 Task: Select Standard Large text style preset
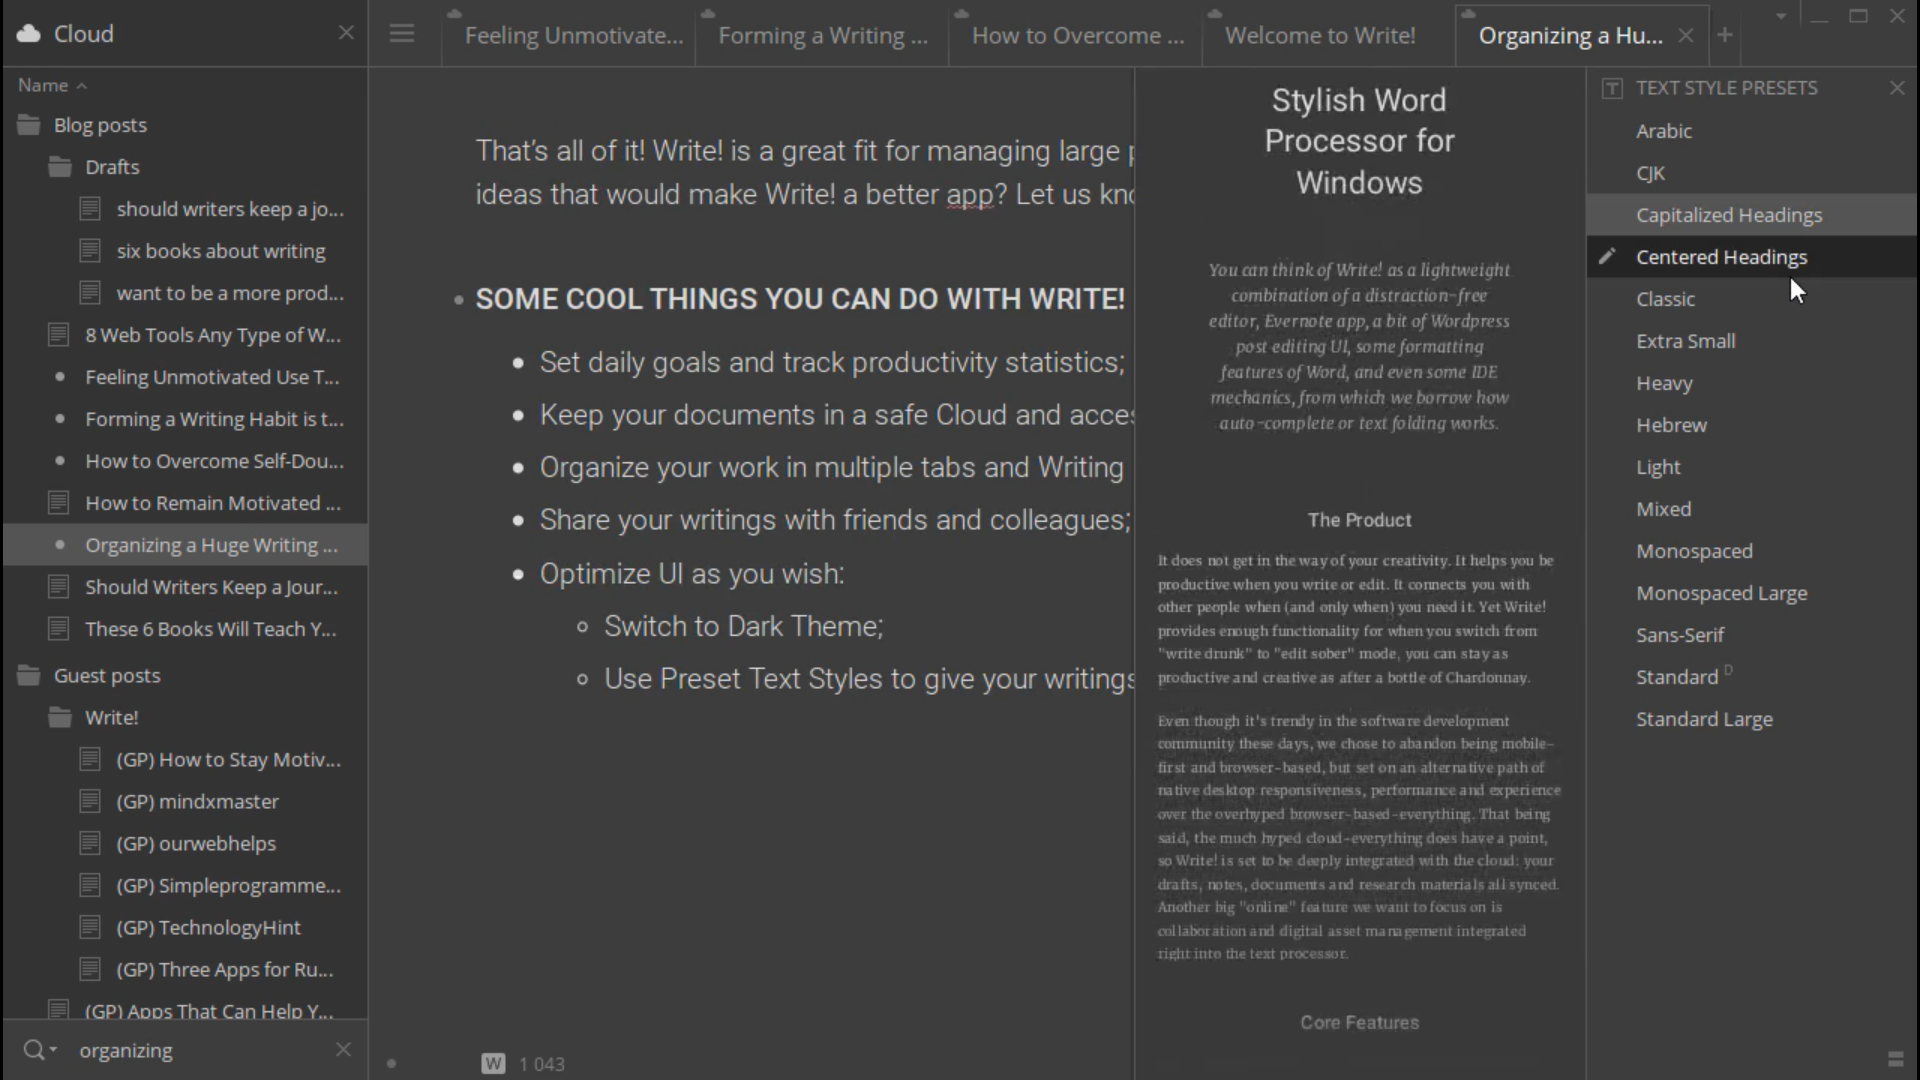click(x=1705, y=717)
